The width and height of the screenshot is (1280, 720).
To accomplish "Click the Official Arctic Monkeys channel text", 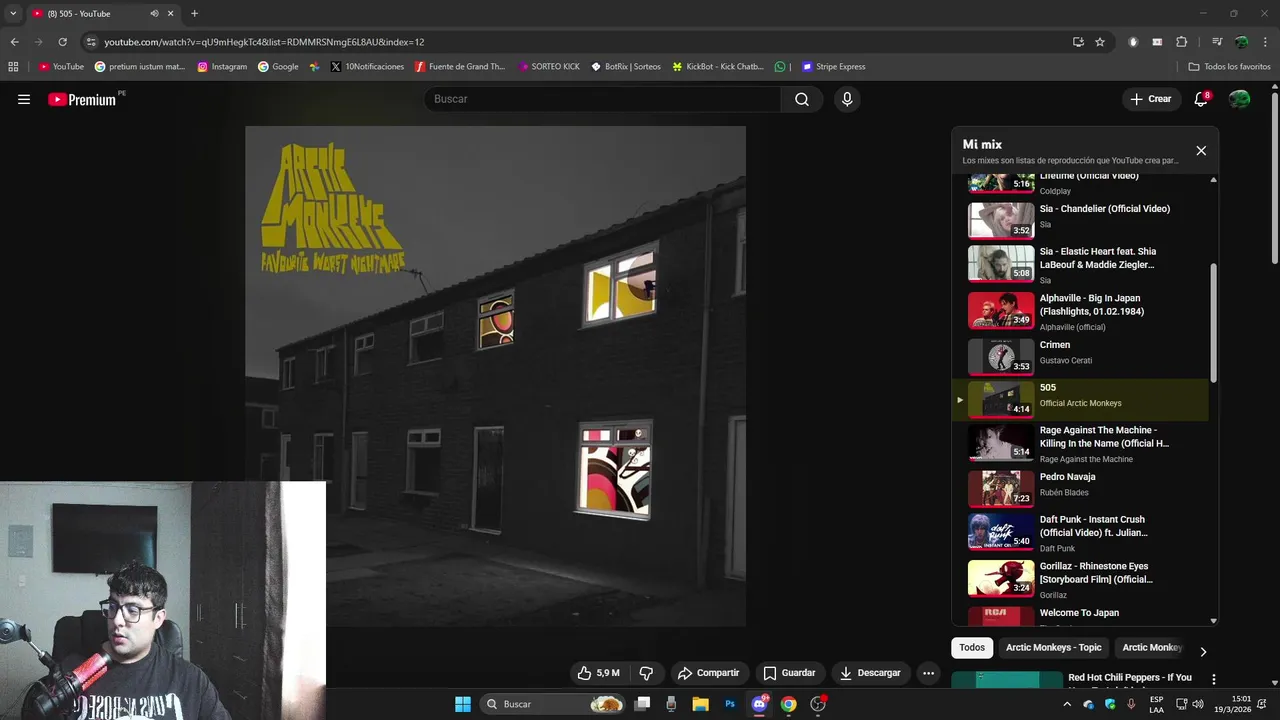I will click(1080, 403).
